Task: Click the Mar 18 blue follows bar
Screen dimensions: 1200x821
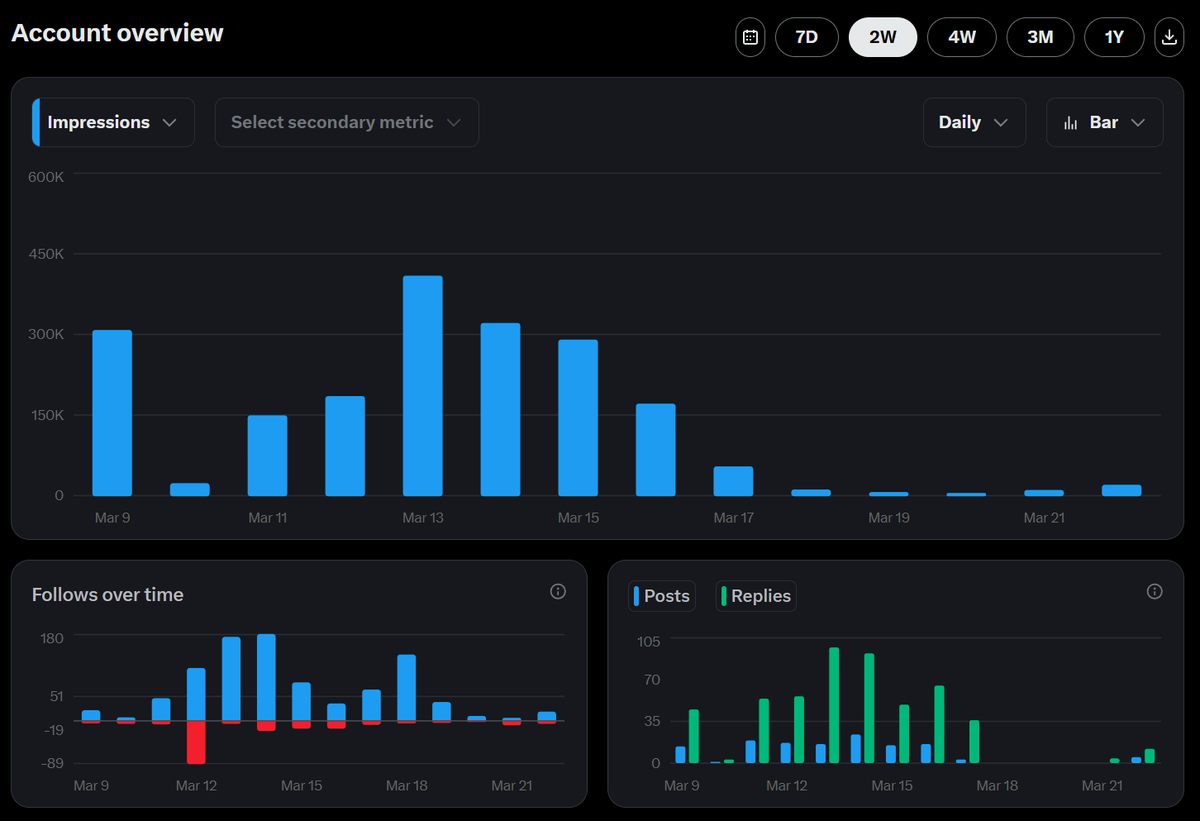Action: 406,688
